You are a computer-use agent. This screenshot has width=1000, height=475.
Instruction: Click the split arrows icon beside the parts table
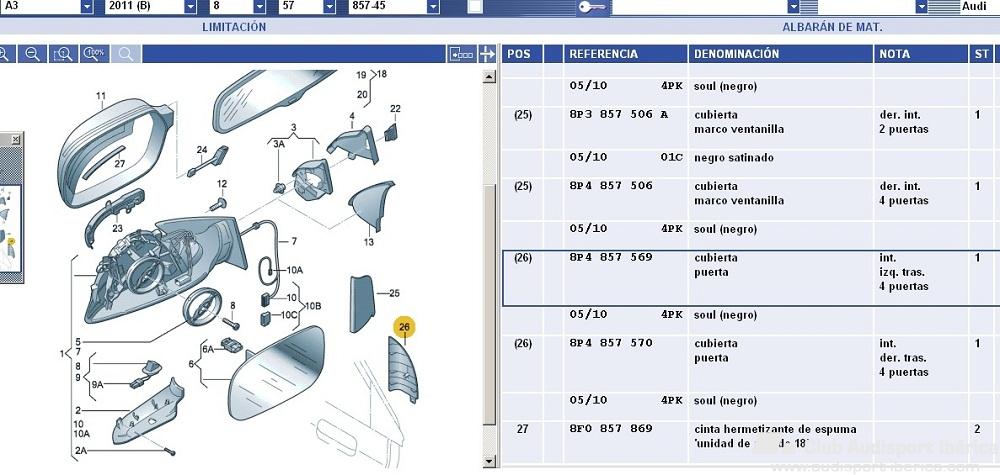pos(487,54)
